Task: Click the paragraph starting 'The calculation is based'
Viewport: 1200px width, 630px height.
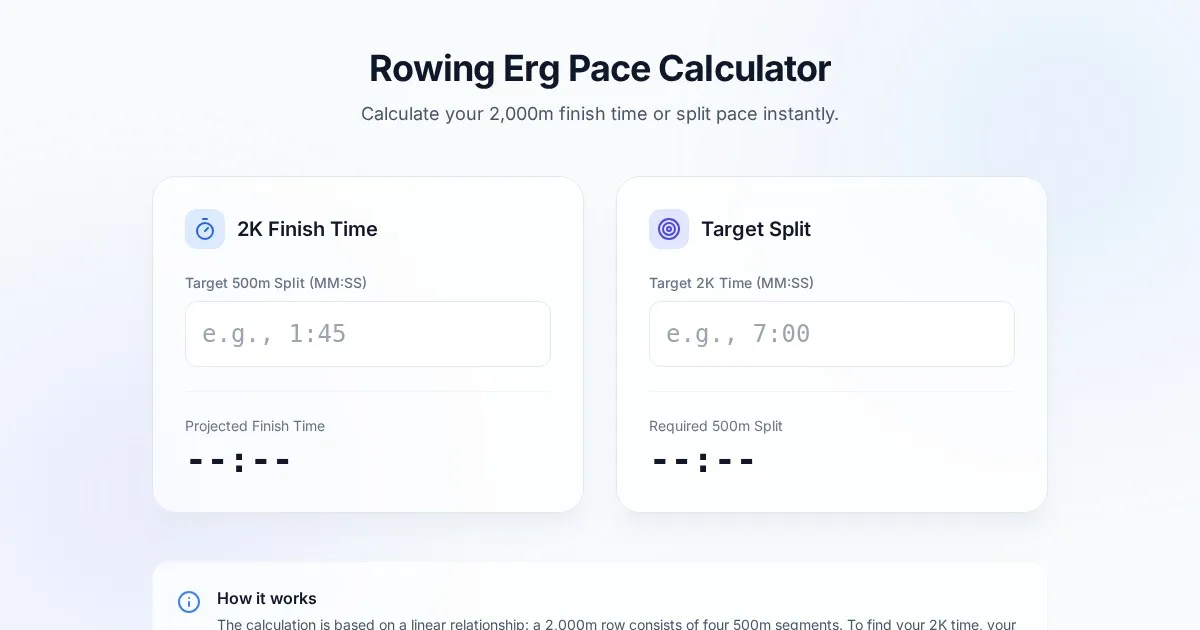Action: click(x=616, y=624)
